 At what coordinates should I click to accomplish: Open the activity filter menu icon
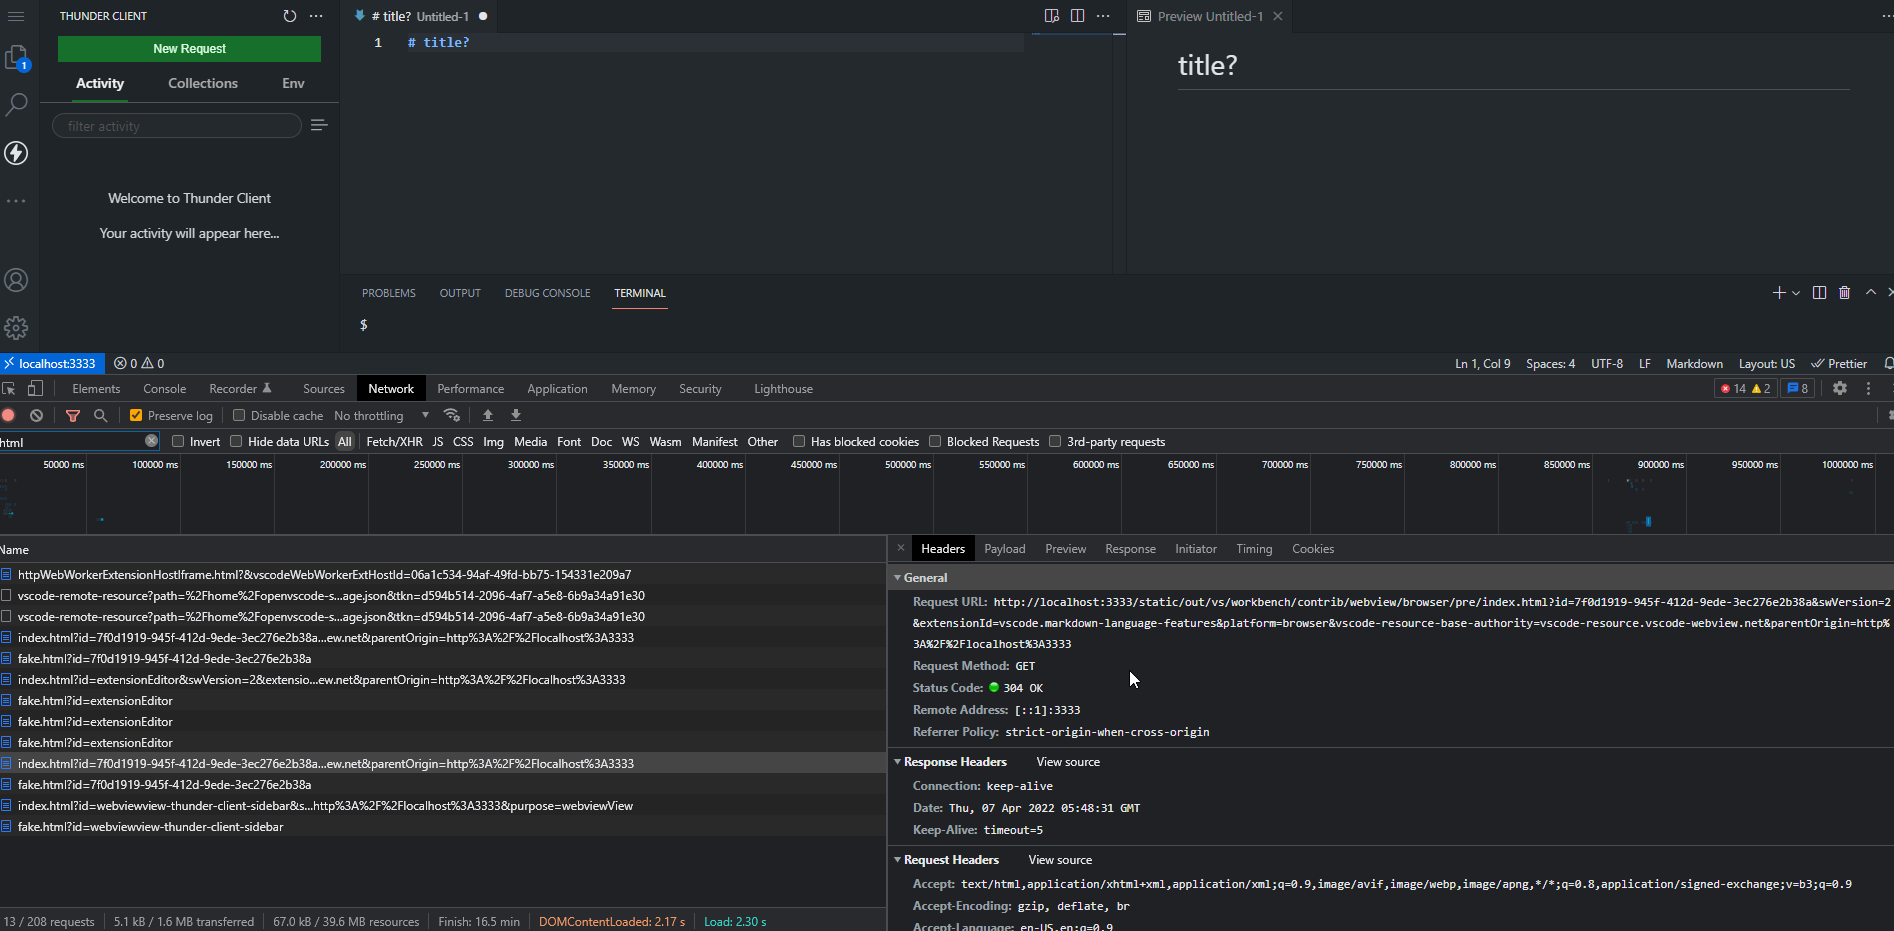pos(319,125)
